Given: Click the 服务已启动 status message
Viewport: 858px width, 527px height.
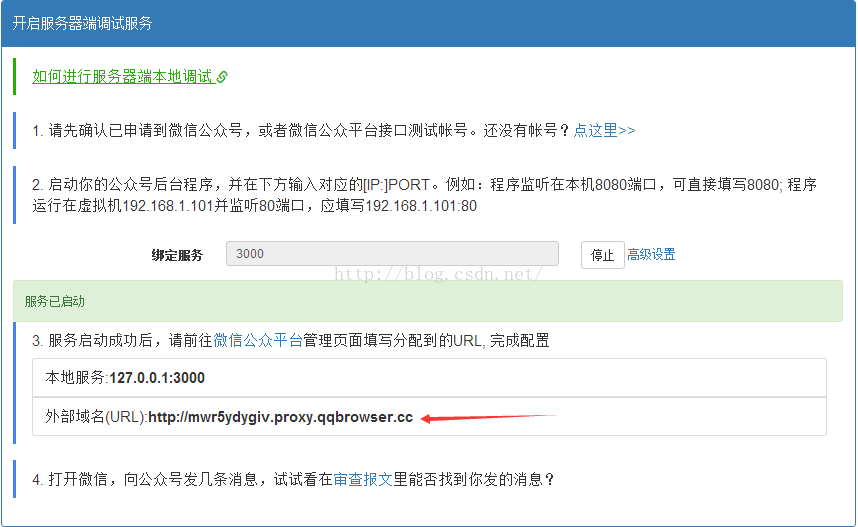Looking at the screenshot, I should tap(55, 302).
